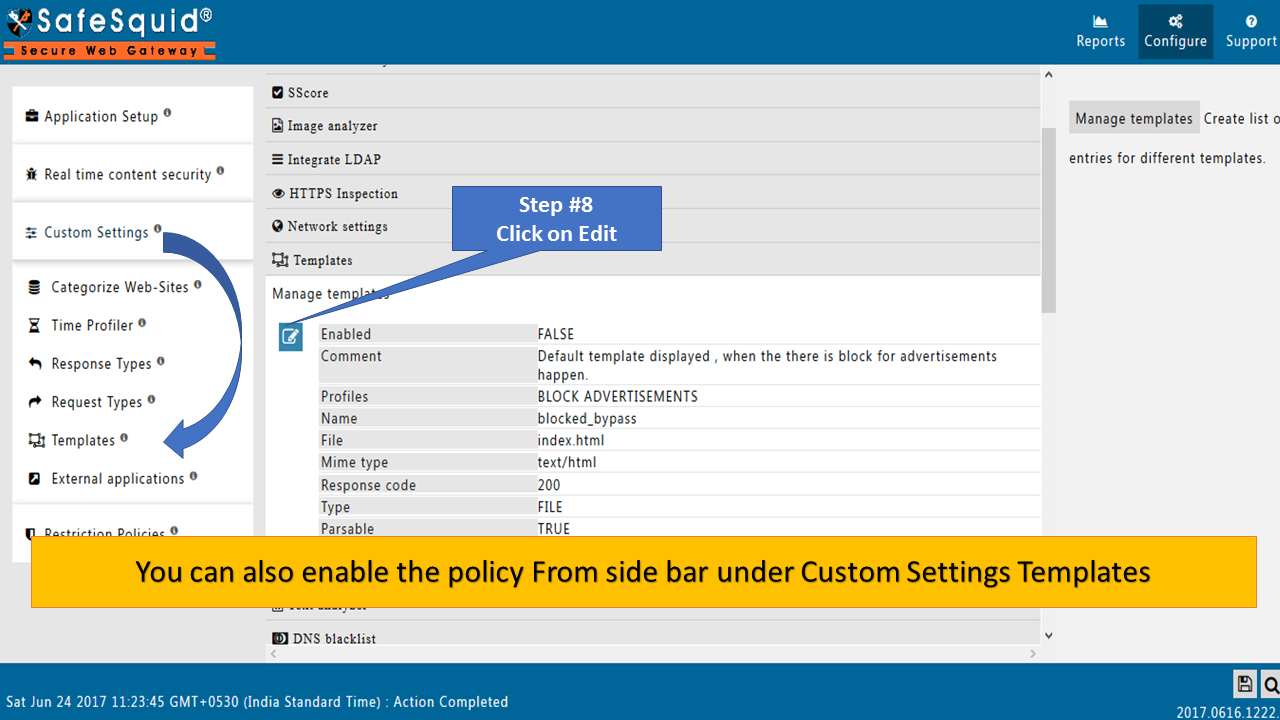Open the Configure page
Viewport: 1280px width, 720px height.
click(x=1175, y=31)
